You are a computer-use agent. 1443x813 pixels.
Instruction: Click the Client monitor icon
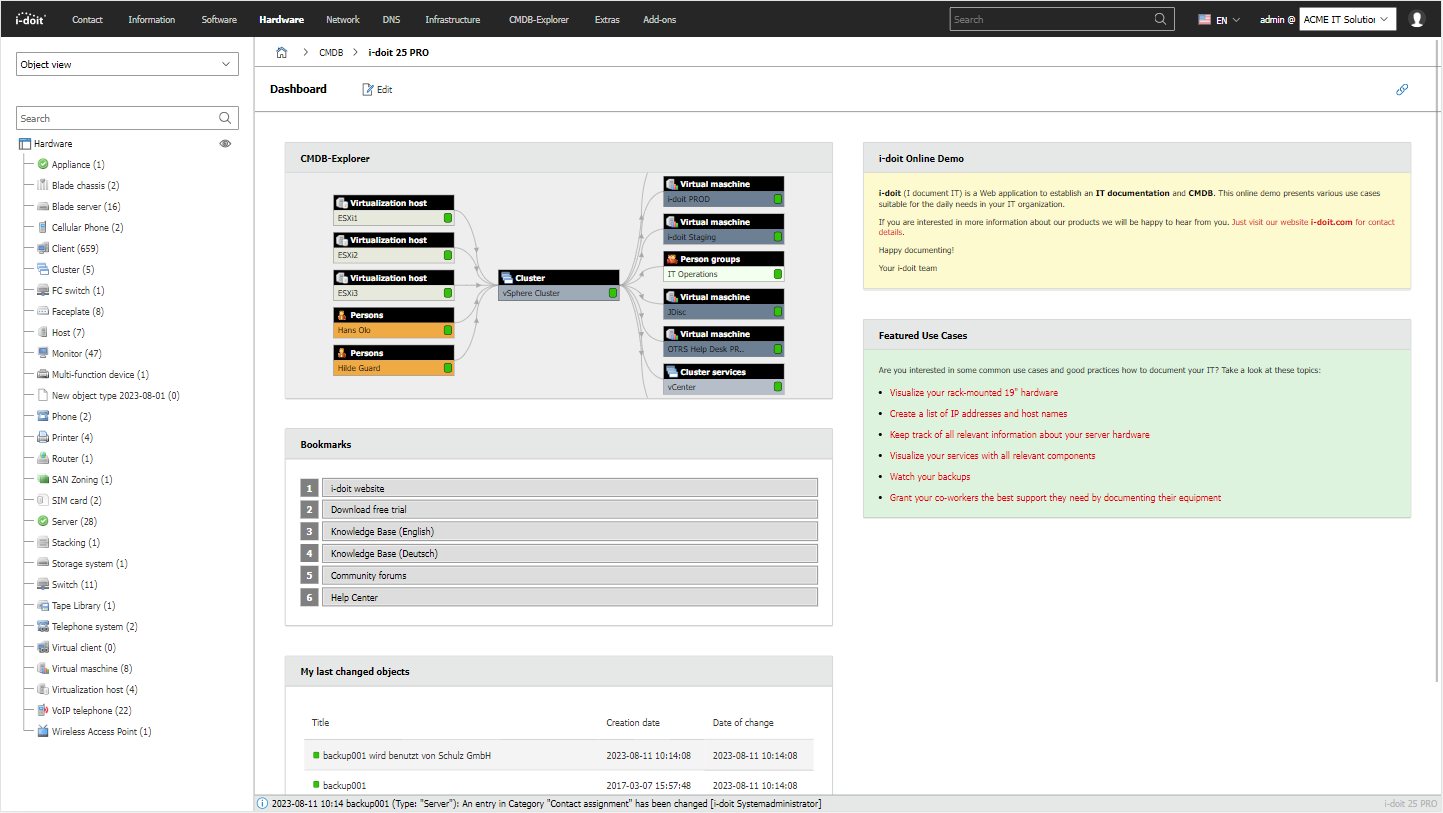tap(43, 248)
